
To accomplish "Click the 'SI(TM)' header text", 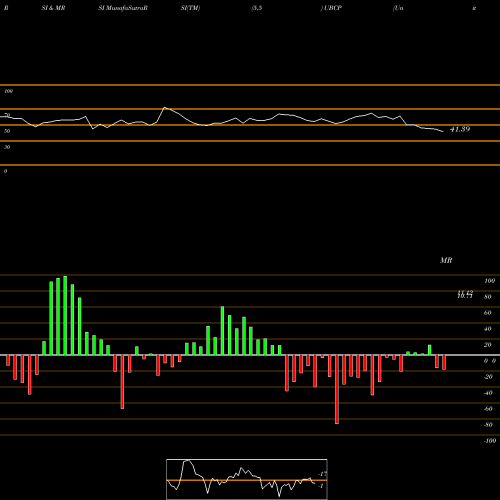I will click(190, 8).
